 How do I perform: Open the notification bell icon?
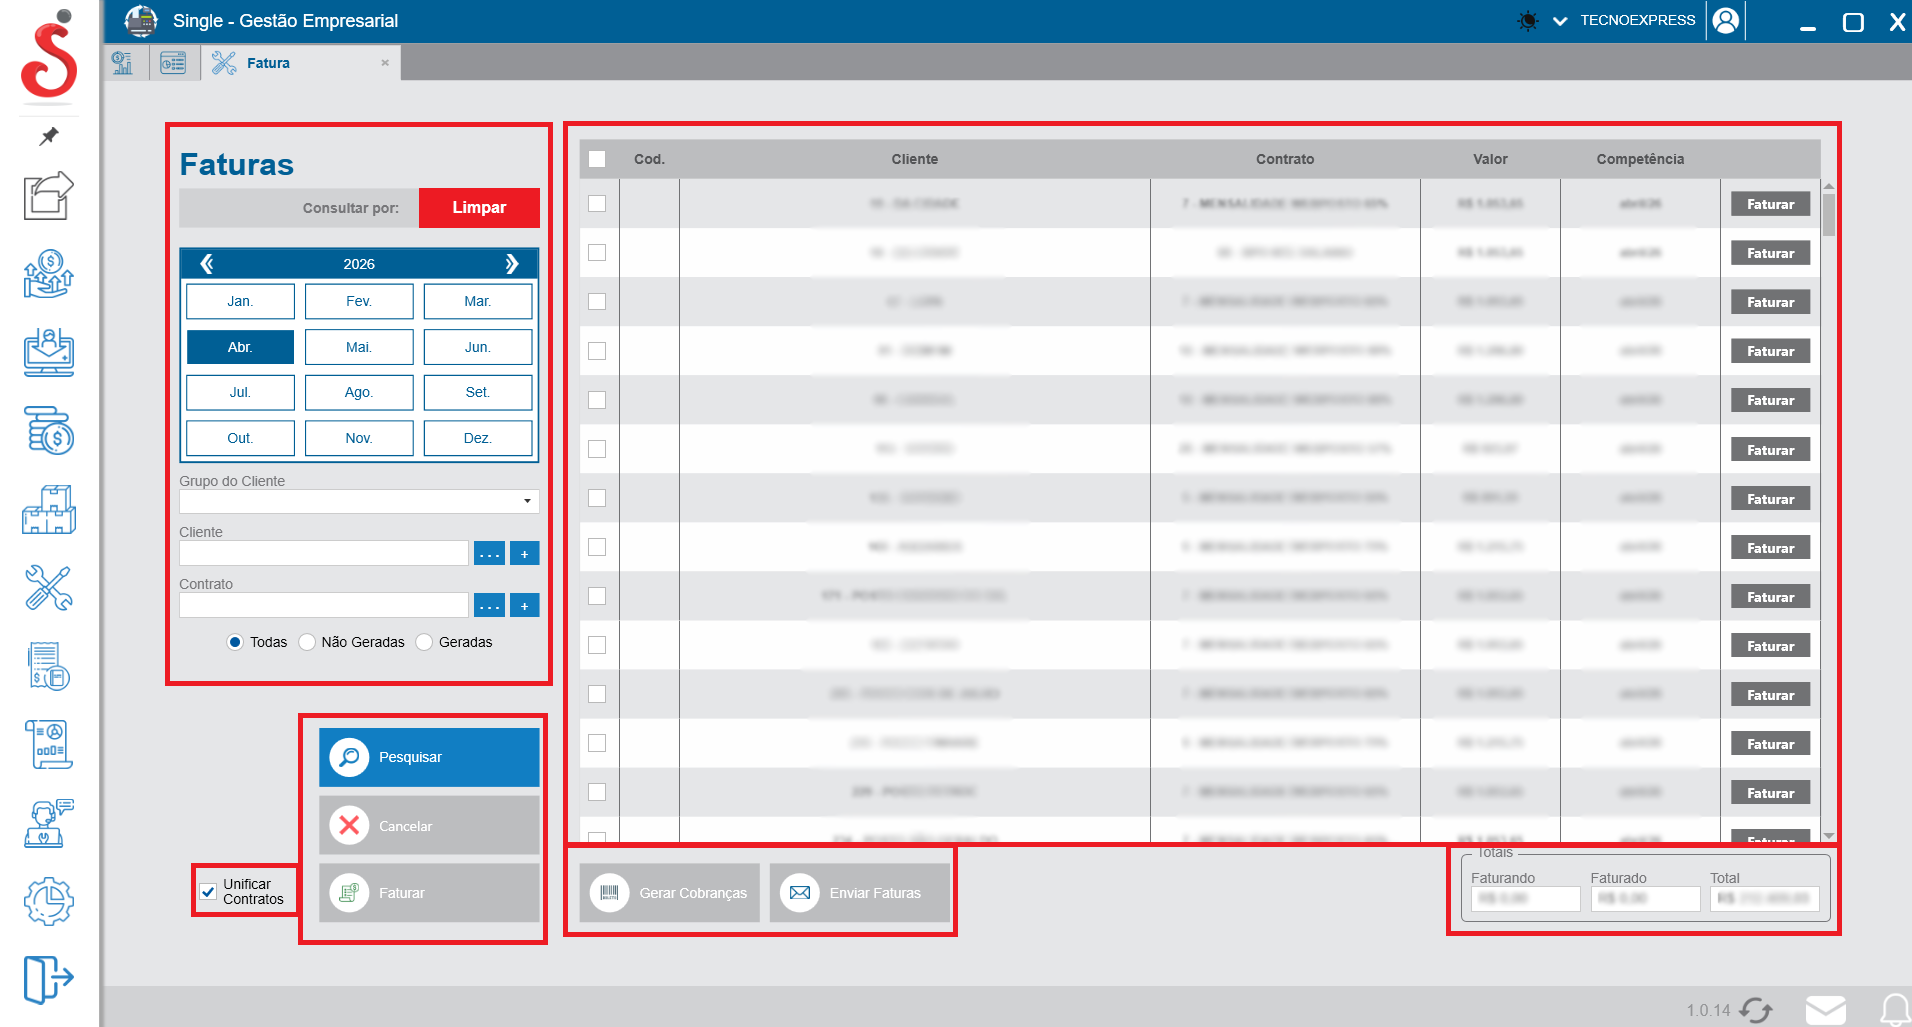[x=1893, y=1010]
